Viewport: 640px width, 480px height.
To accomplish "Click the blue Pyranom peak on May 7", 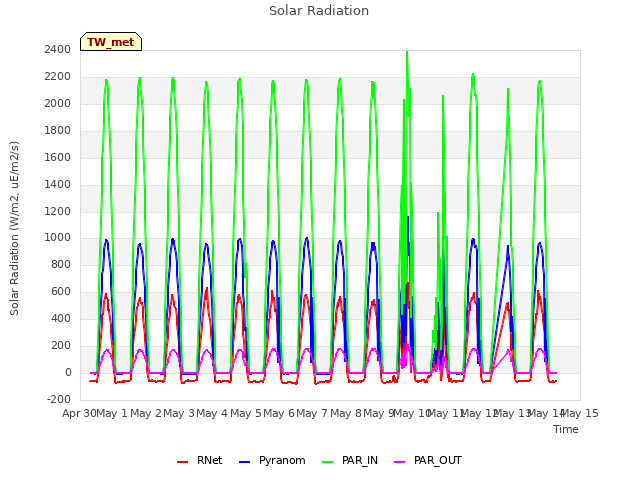I will [x=340, y=241].
